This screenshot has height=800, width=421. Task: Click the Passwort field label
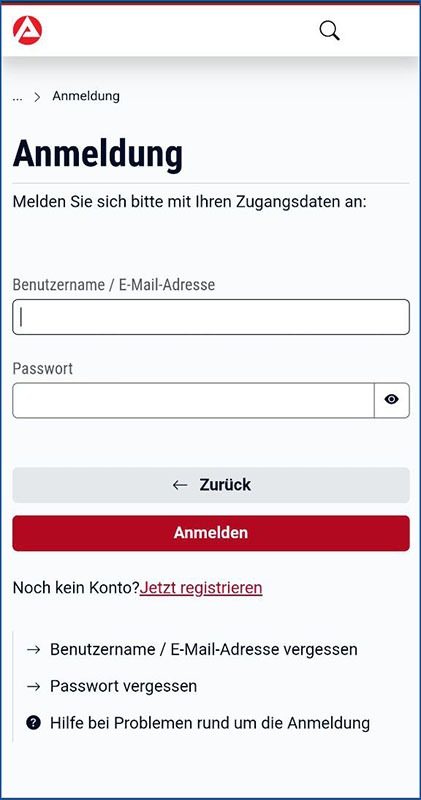[43, 368]
